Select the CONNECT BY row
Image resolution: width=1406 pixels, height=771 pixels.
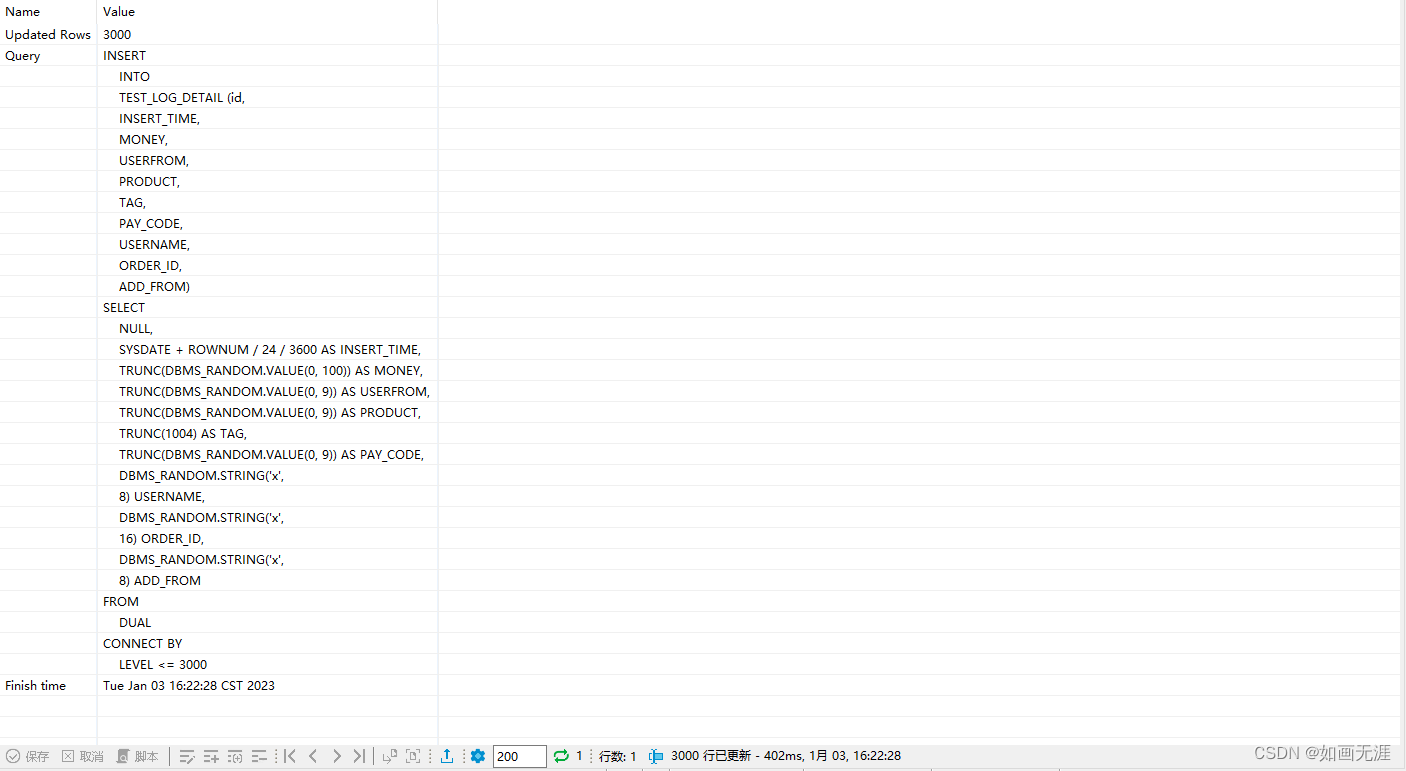point(267,643)
